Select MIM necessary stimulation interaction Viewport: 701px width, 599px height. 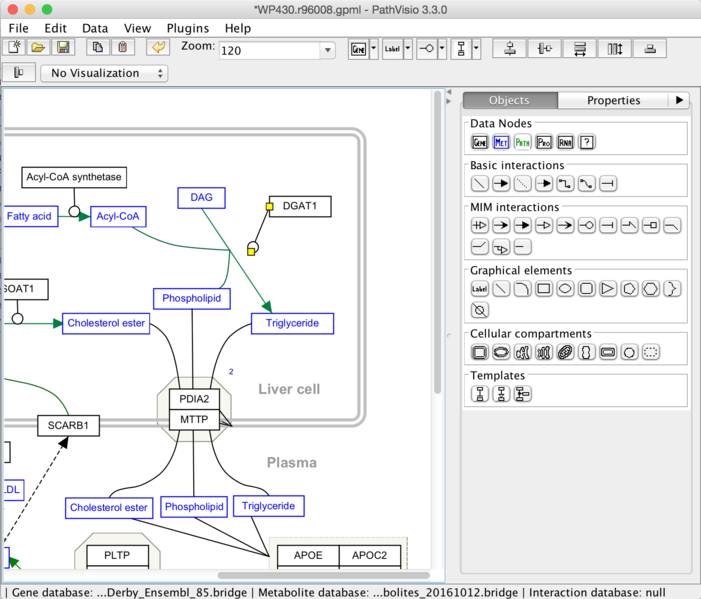click(479, 225)
